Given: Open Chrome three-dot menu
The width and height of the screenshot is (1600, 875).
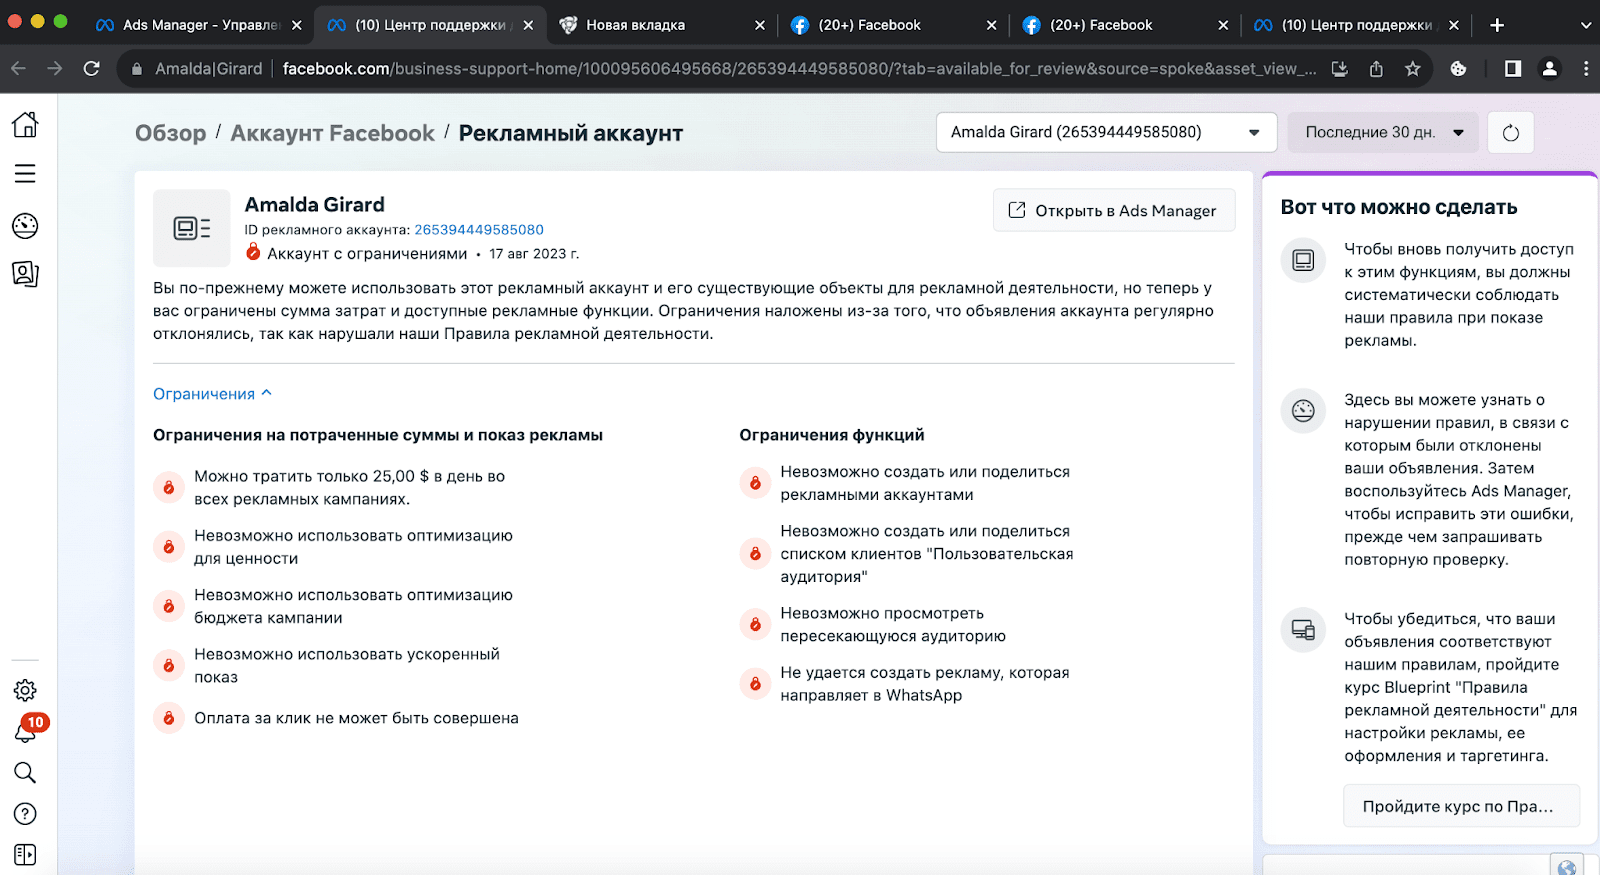Looking at the screenshot, I should [1586, 68].
